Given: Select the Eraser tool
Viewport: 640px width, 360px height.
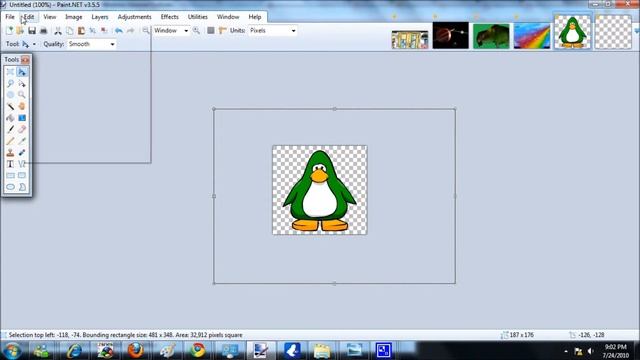Looking at the screenshot, I should click(22, 129).
